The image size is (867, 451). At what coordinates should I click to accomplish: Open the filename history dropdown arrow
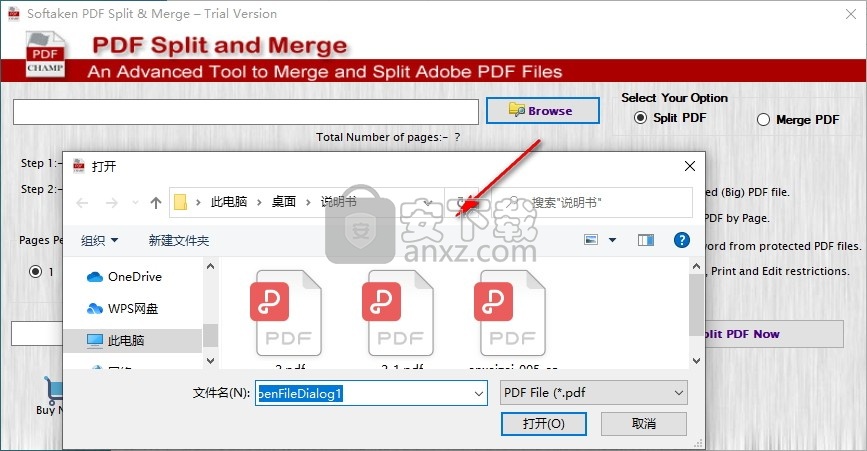click(x=479, y=394)
